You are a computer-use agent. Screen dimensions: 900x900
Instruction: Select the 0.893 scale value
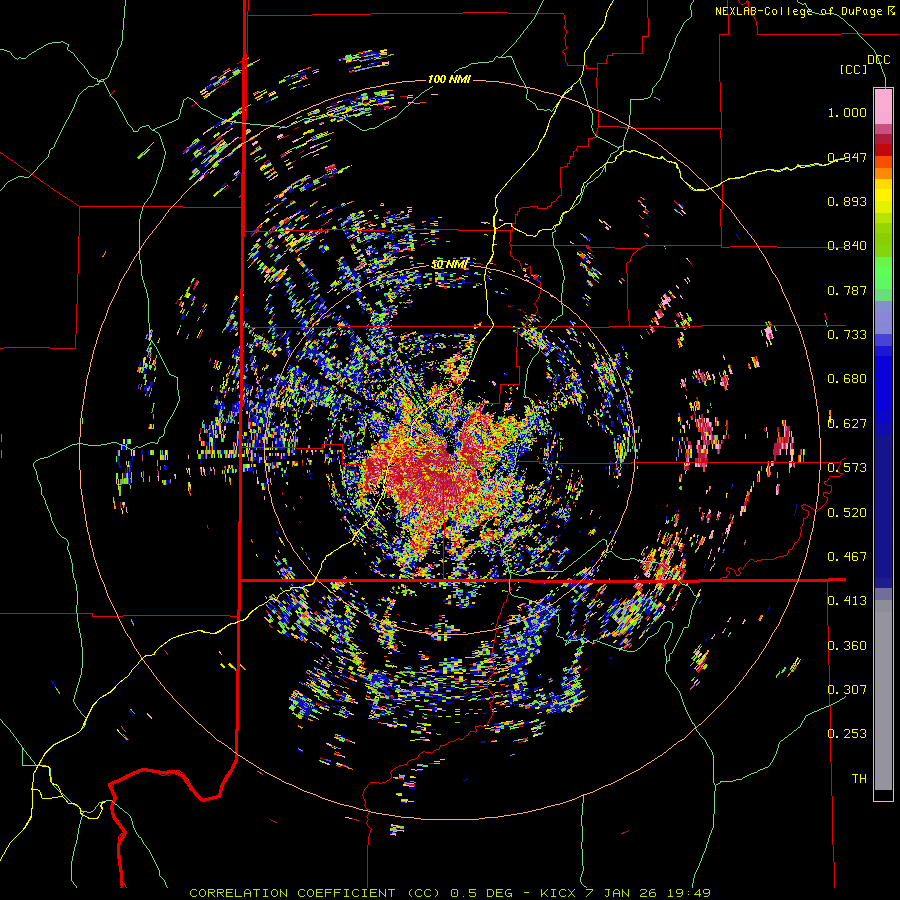click(847, 201)
